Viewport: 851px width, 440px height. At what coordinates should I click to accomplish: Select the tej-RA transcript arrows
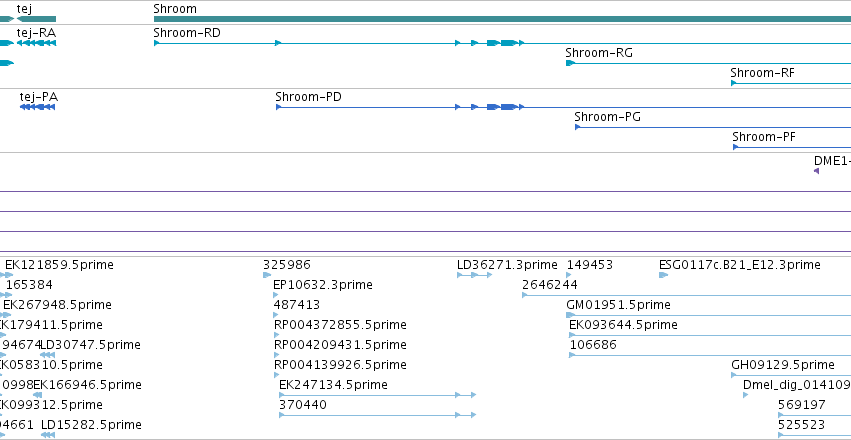click(36, 43)
